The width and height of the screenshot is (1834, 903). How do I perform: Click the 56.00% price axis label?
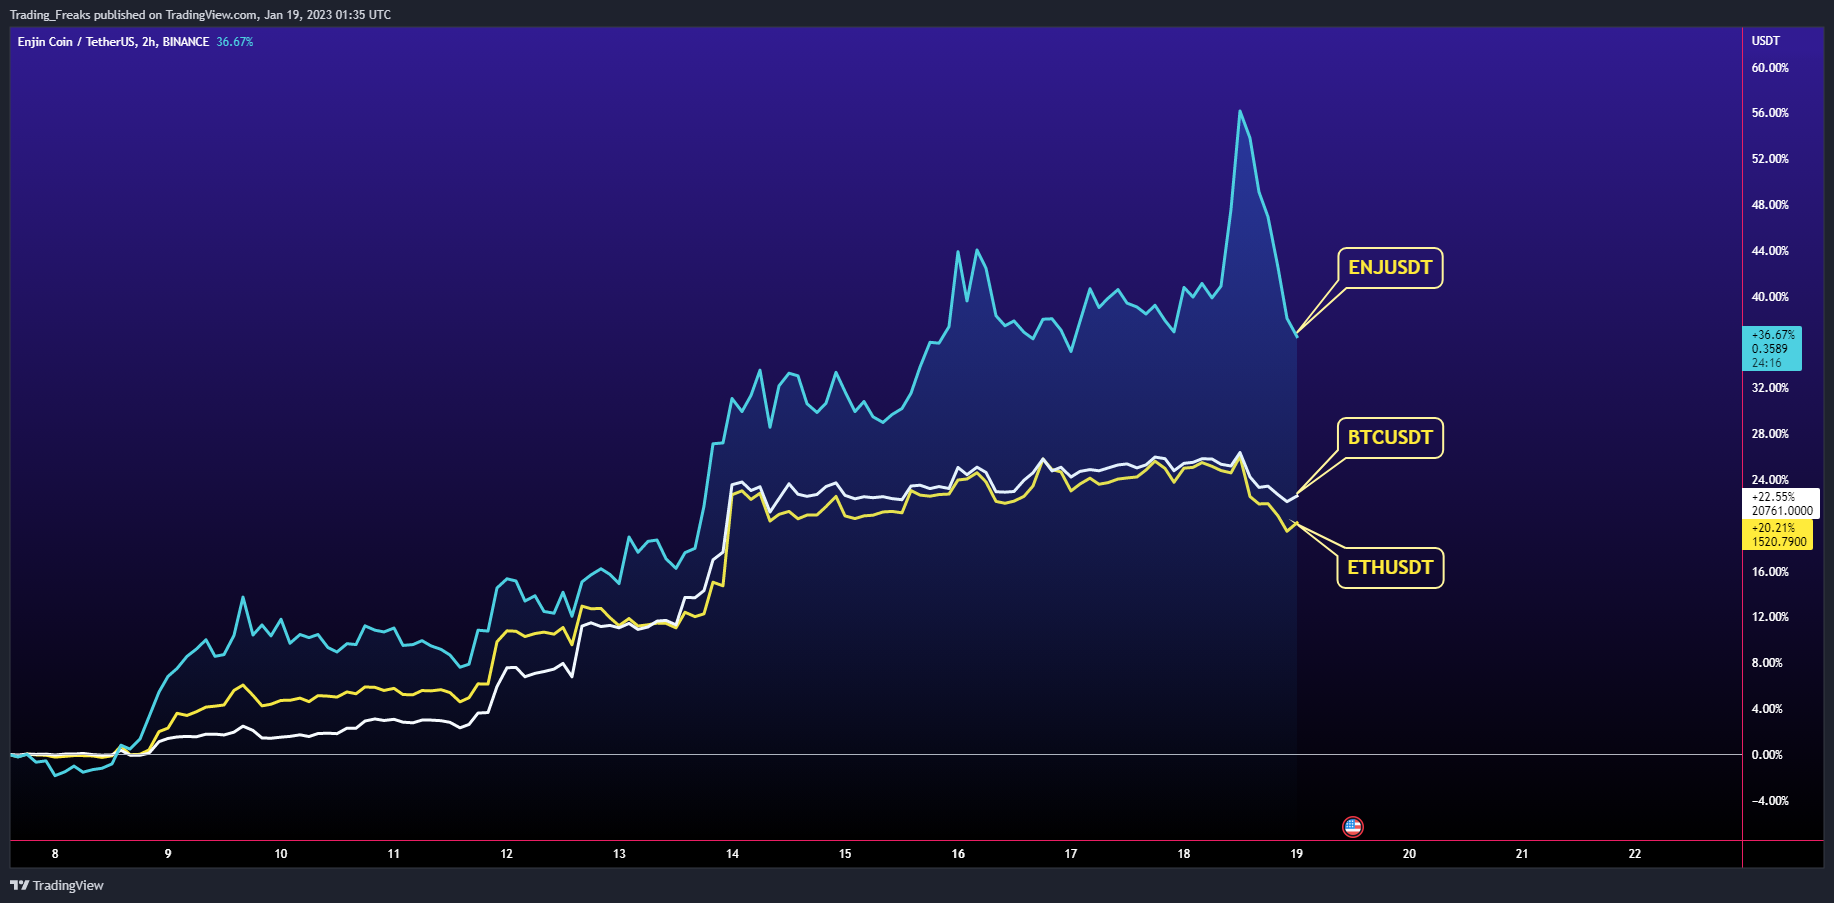coord(1770,113)
